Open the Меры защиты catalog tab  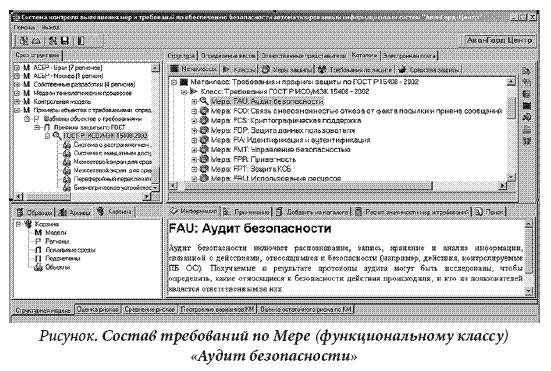[287, 70]
